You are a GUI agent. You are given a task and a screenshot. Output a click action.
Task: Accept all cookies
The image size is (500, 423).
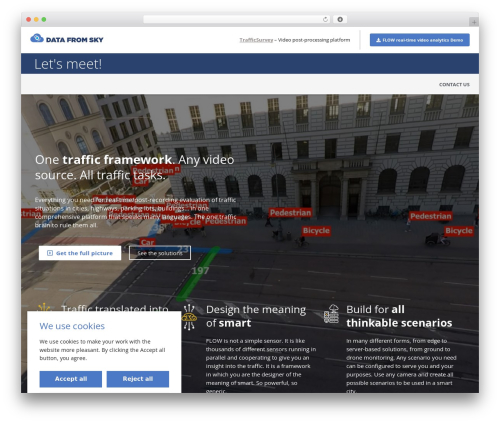[71, 379]
